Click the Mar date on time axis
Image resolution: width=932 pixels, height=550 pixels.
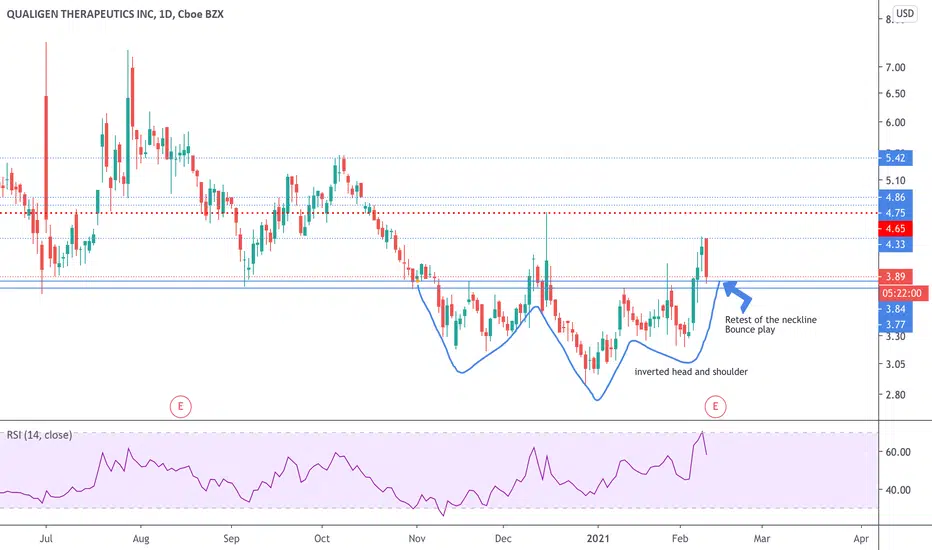pos(761,539)
